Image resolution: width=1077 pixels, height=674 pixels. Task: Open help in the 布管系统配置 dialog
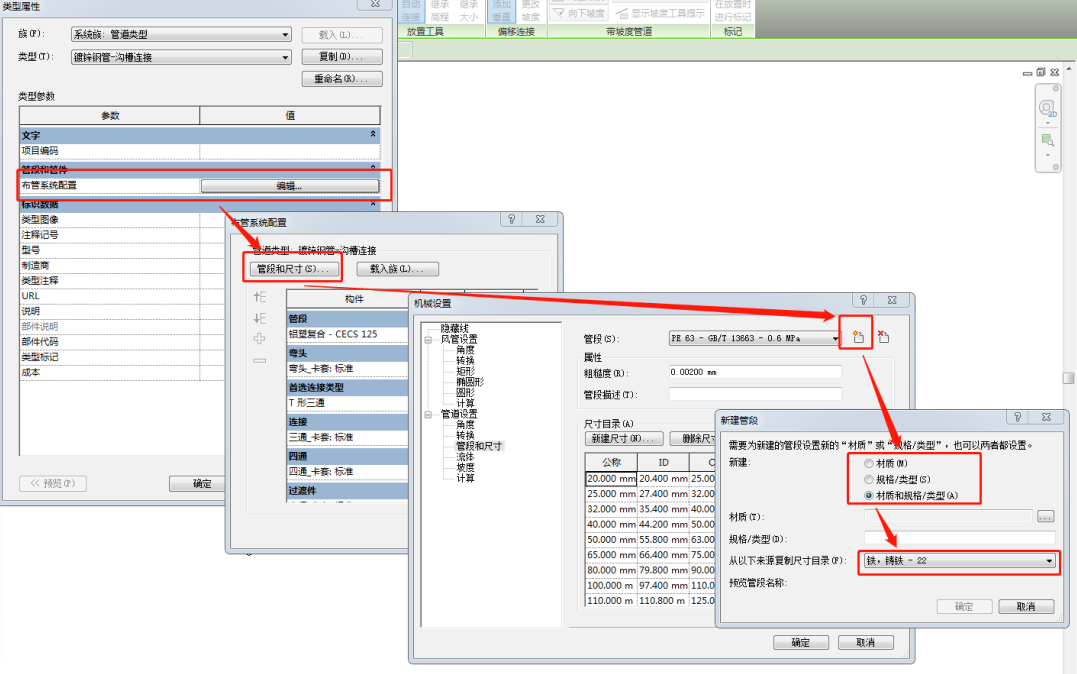click(511, 219)
